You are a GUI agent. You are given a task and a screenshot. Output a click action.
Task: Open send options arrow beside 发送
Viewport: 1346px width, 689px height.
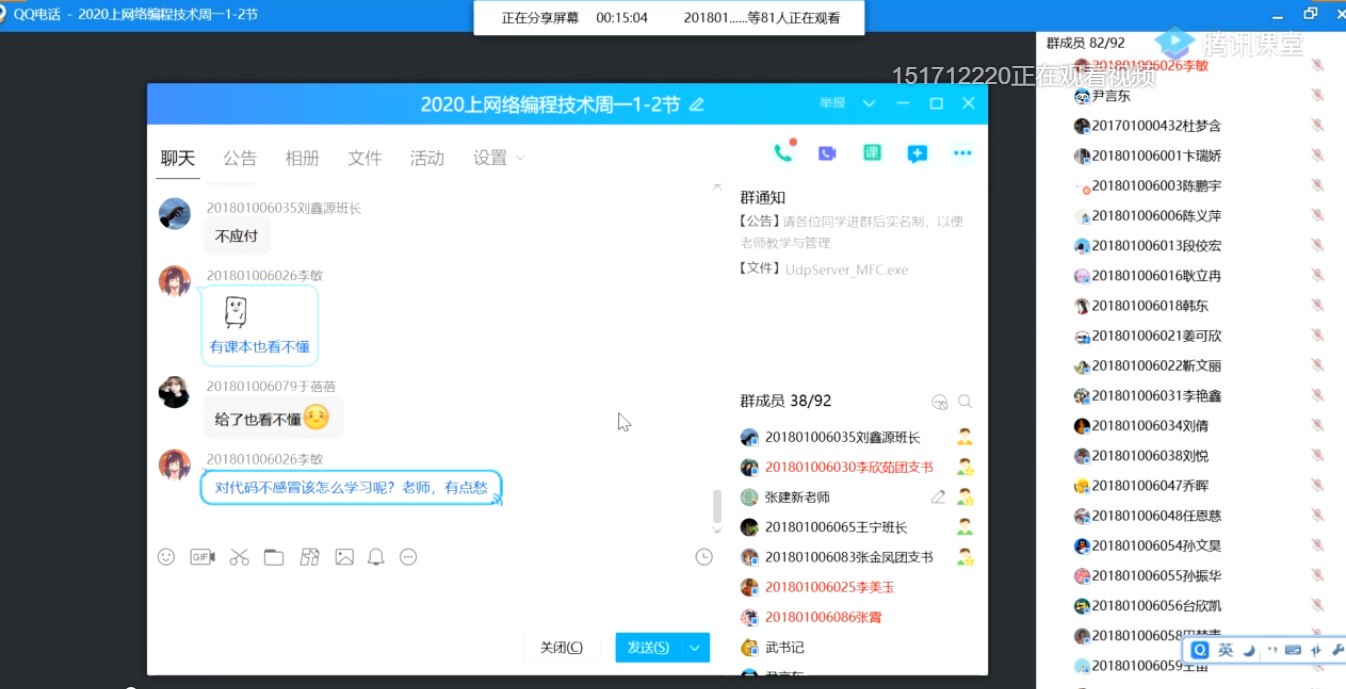tap(695, 647)
